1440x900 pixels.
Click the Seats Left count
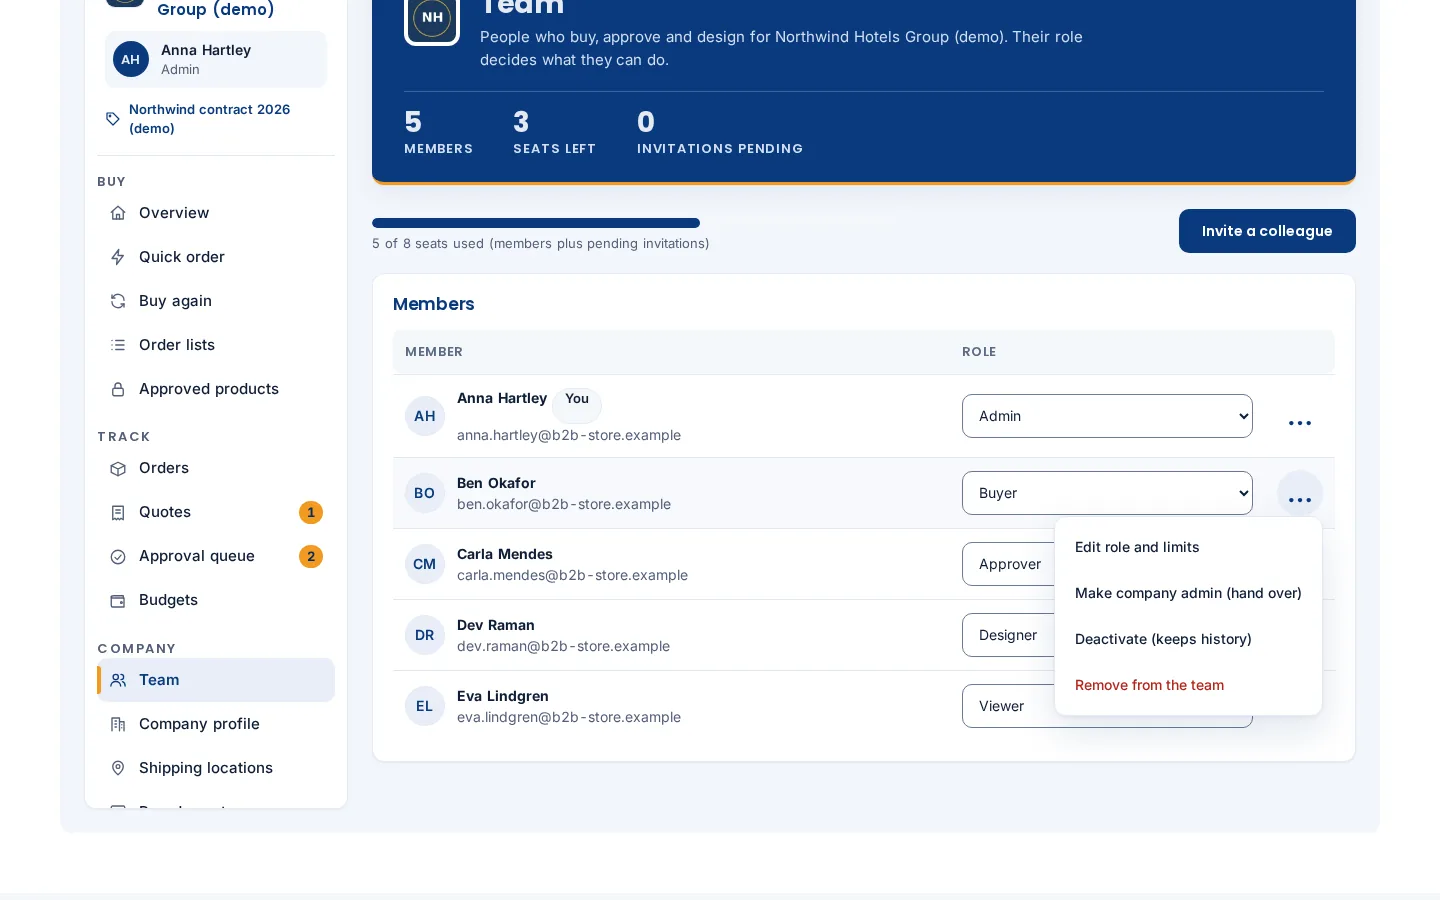pos(521,122)
